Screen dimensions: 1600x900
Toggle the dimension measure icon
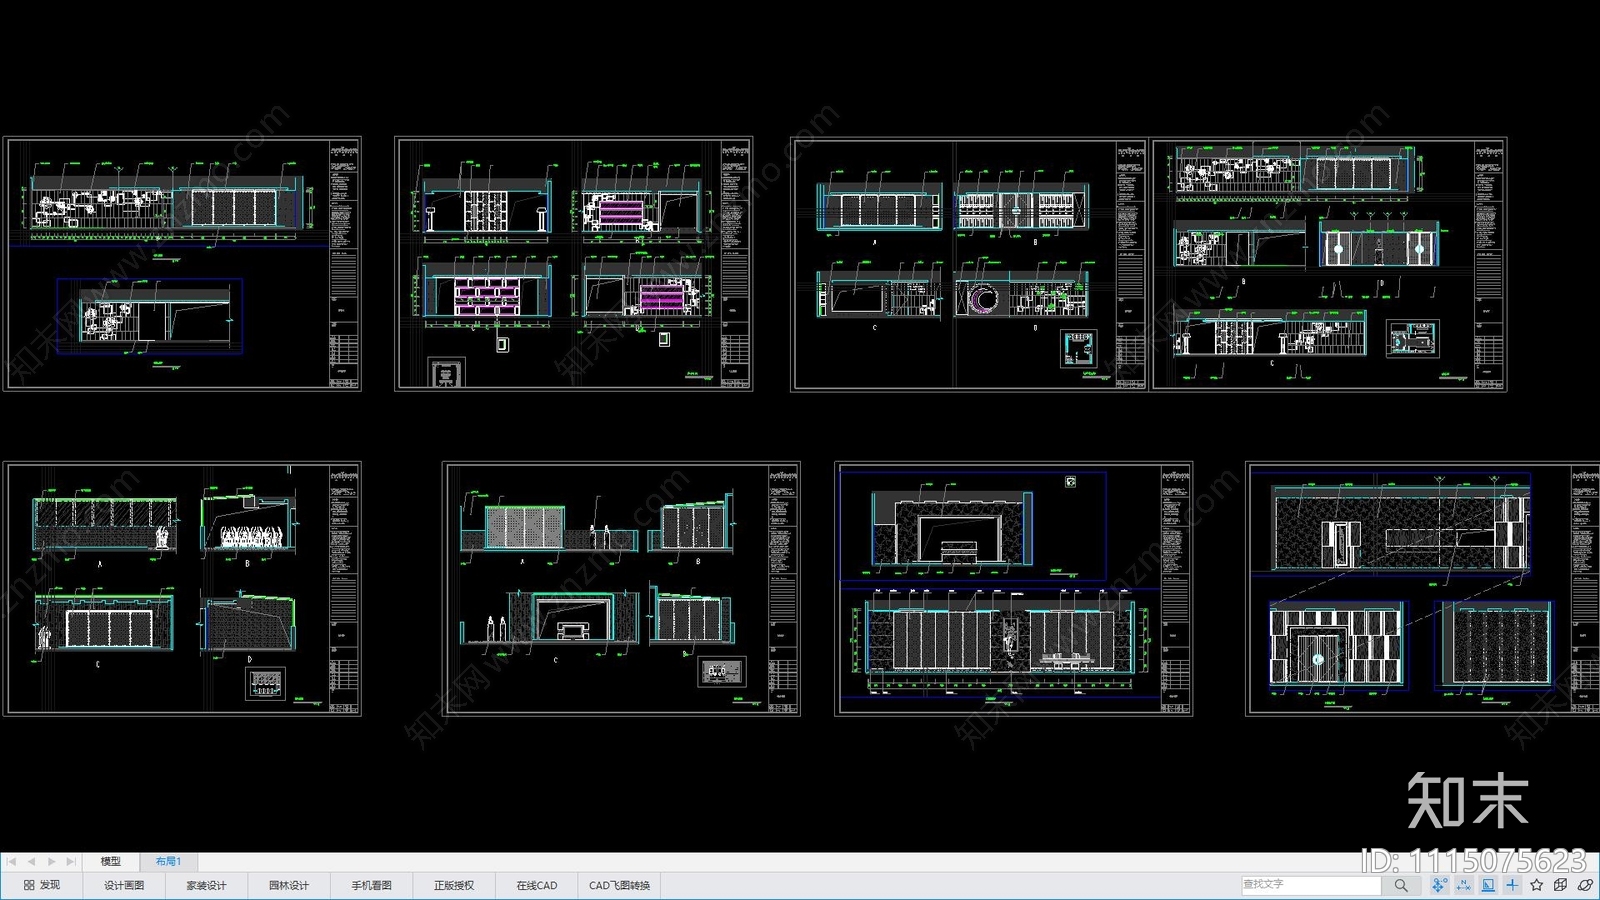tap(1464, 885)
